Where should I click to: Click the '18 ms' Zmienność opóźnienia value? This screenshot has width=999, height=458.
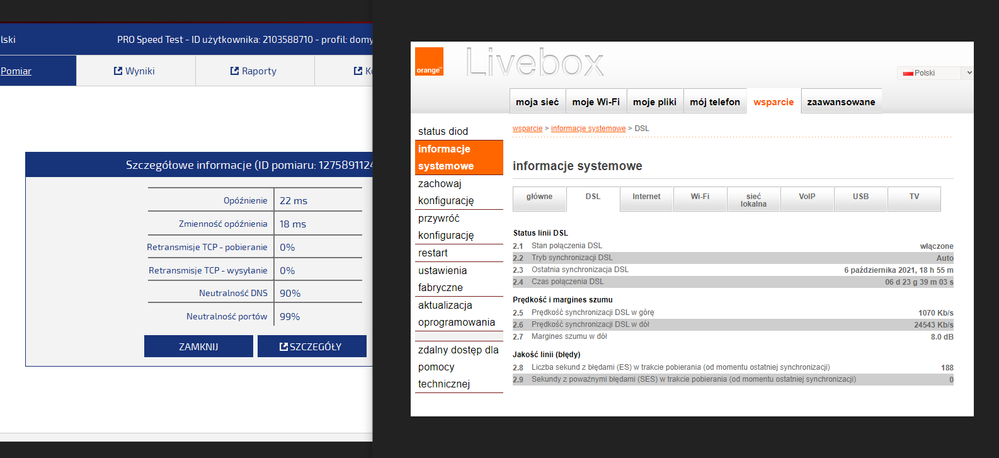click(293, 224)
